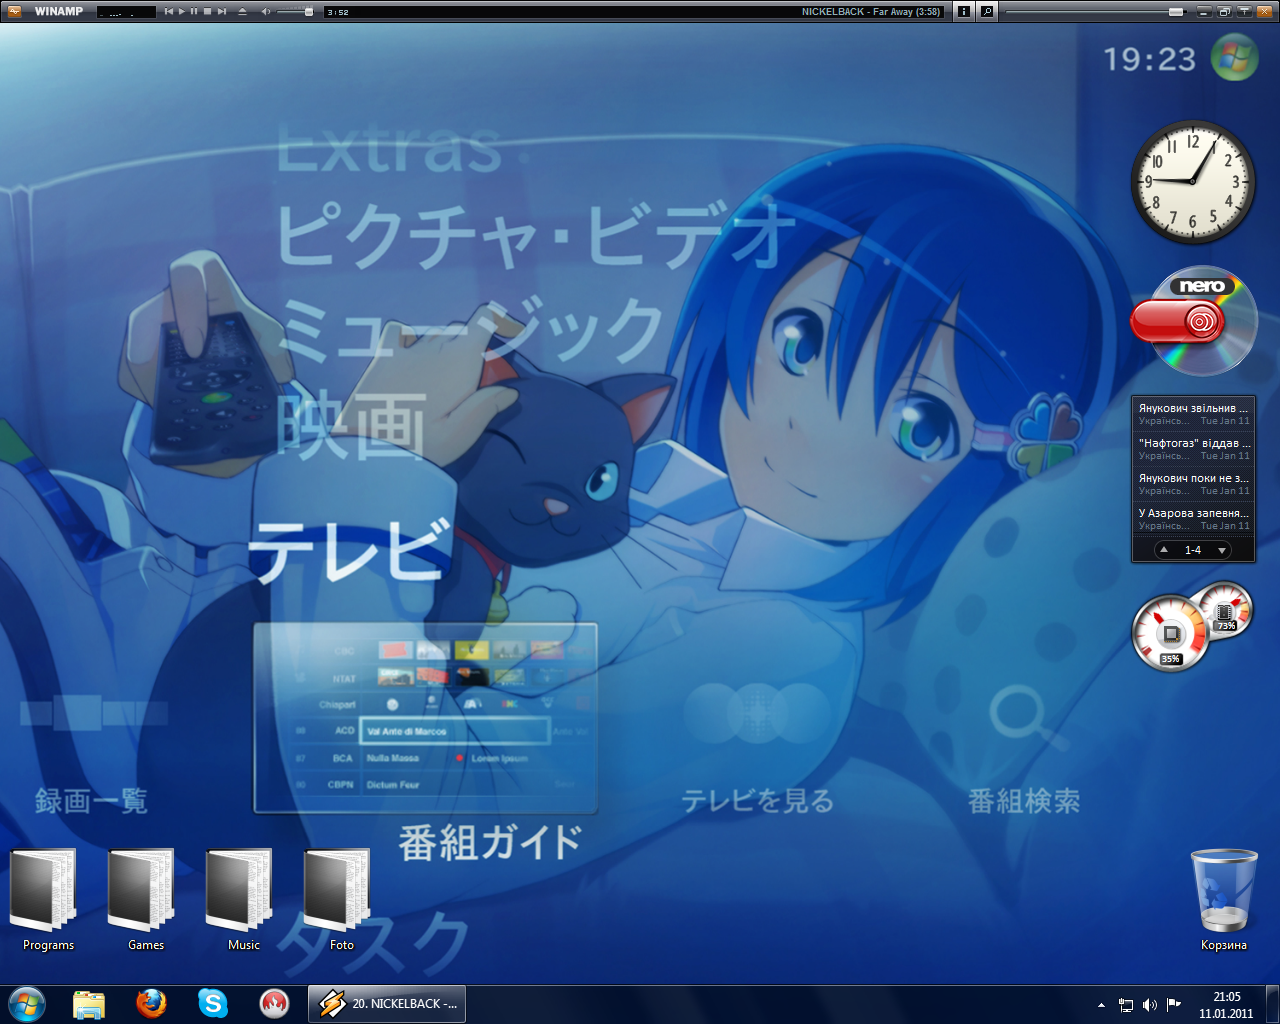Open the Windows Start menu
Screen dimensions: 1280x1024
[x=26, y=1004]
